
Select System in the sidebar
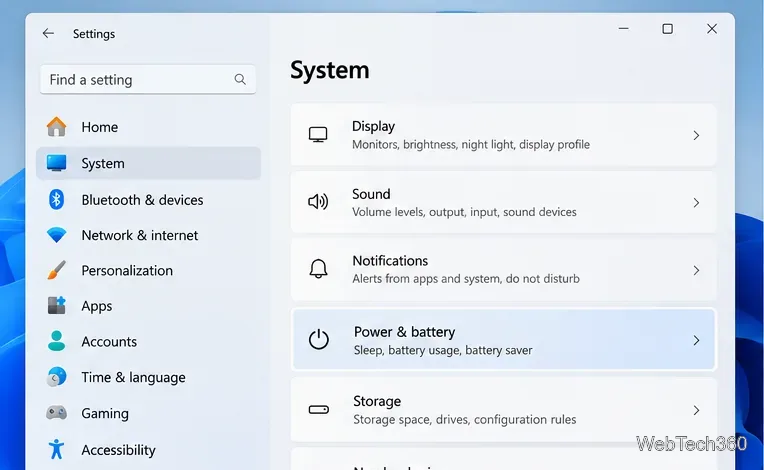148,163
